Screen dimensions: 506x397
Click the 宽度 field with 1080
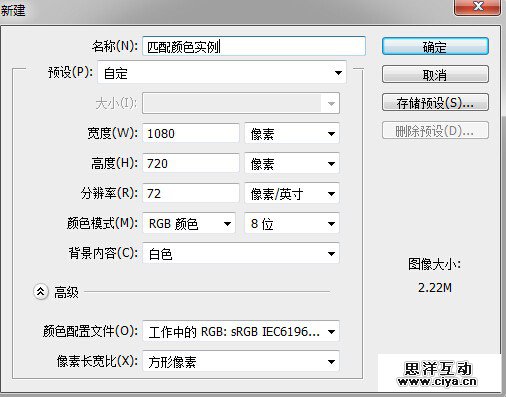tap(191, 133)
